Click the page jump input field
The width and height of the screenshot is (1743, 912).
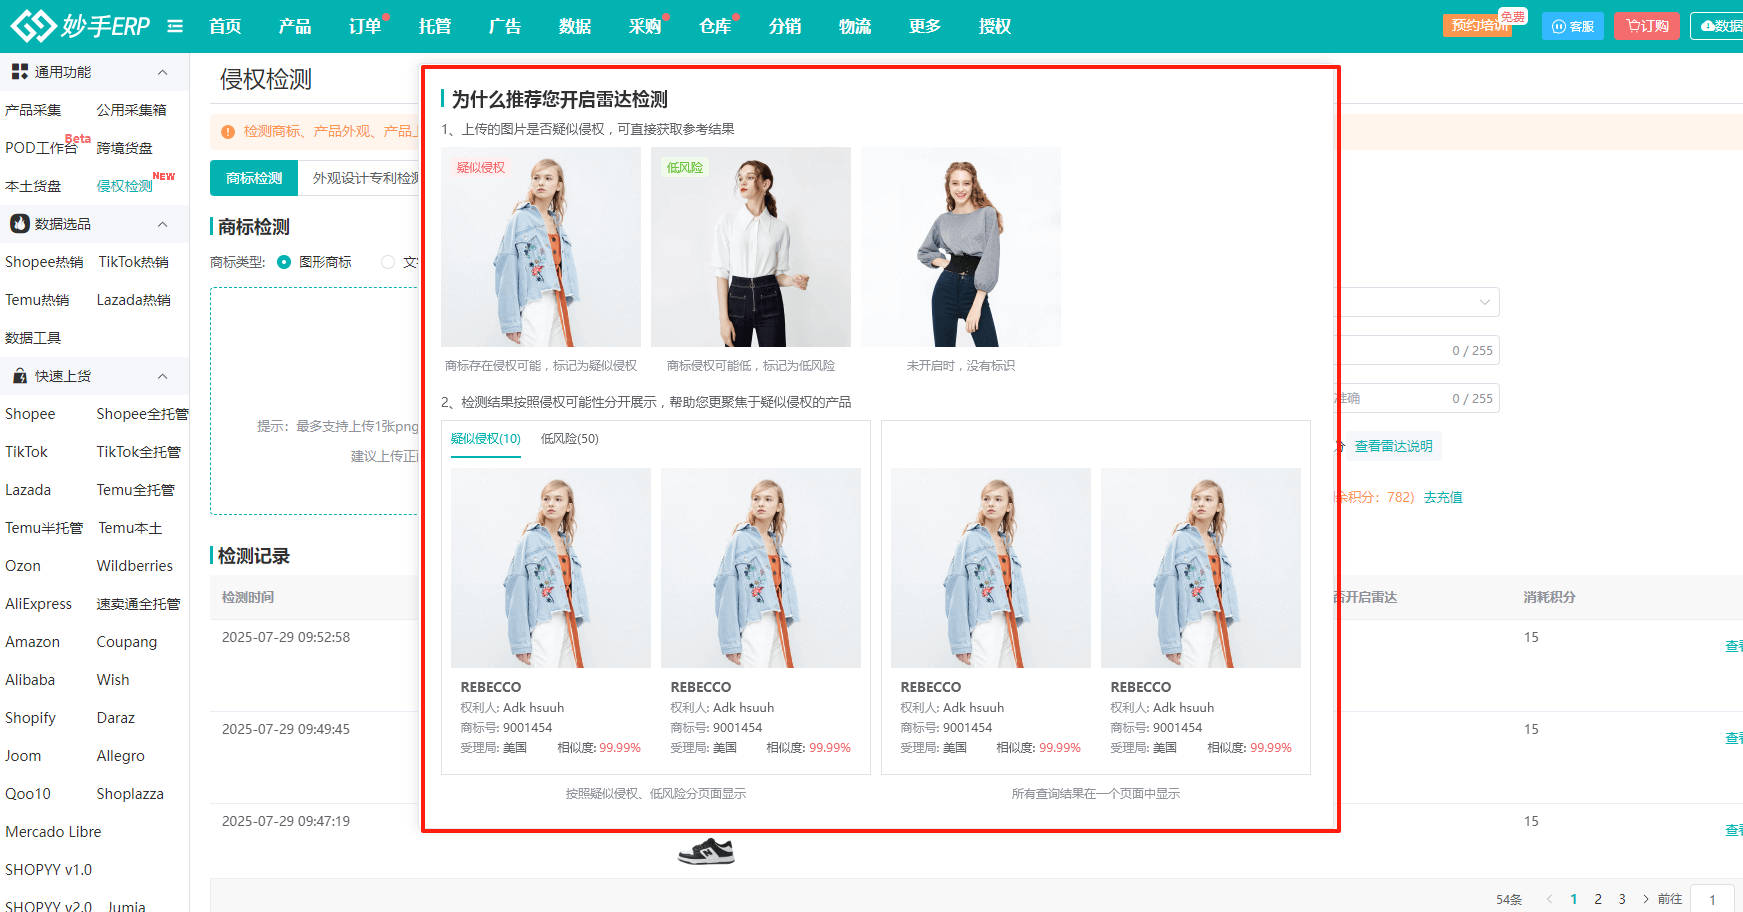pyautogui.click(x=1712, y=899)
